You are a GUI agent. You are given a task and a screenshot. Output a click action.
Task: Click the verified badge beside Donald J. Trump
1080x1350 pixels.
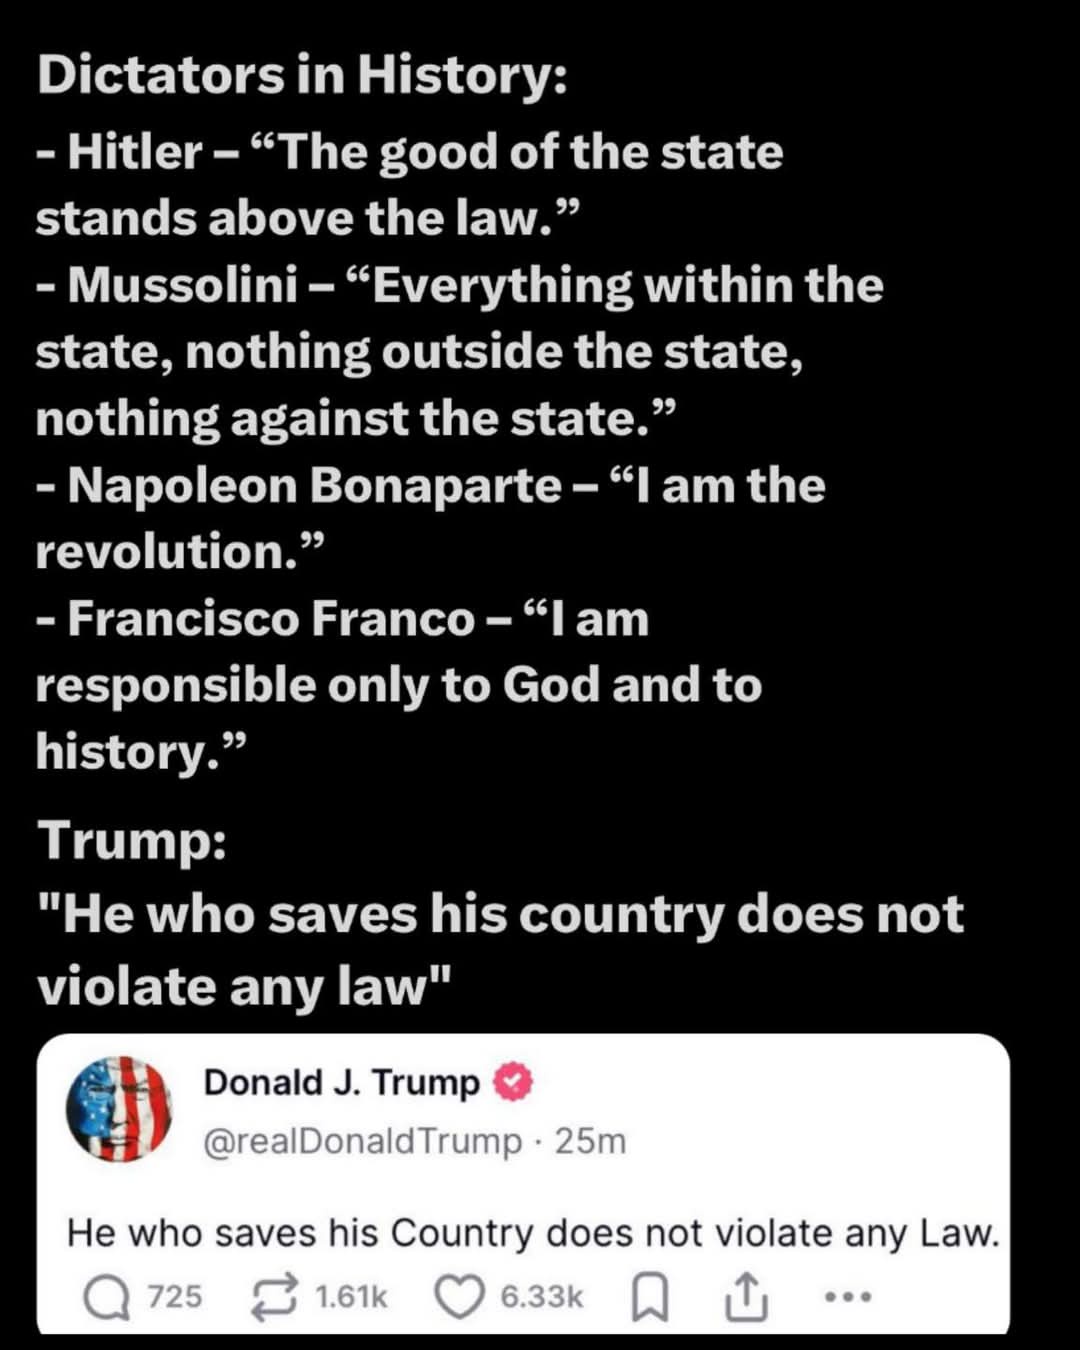(x=513, y=1083)
